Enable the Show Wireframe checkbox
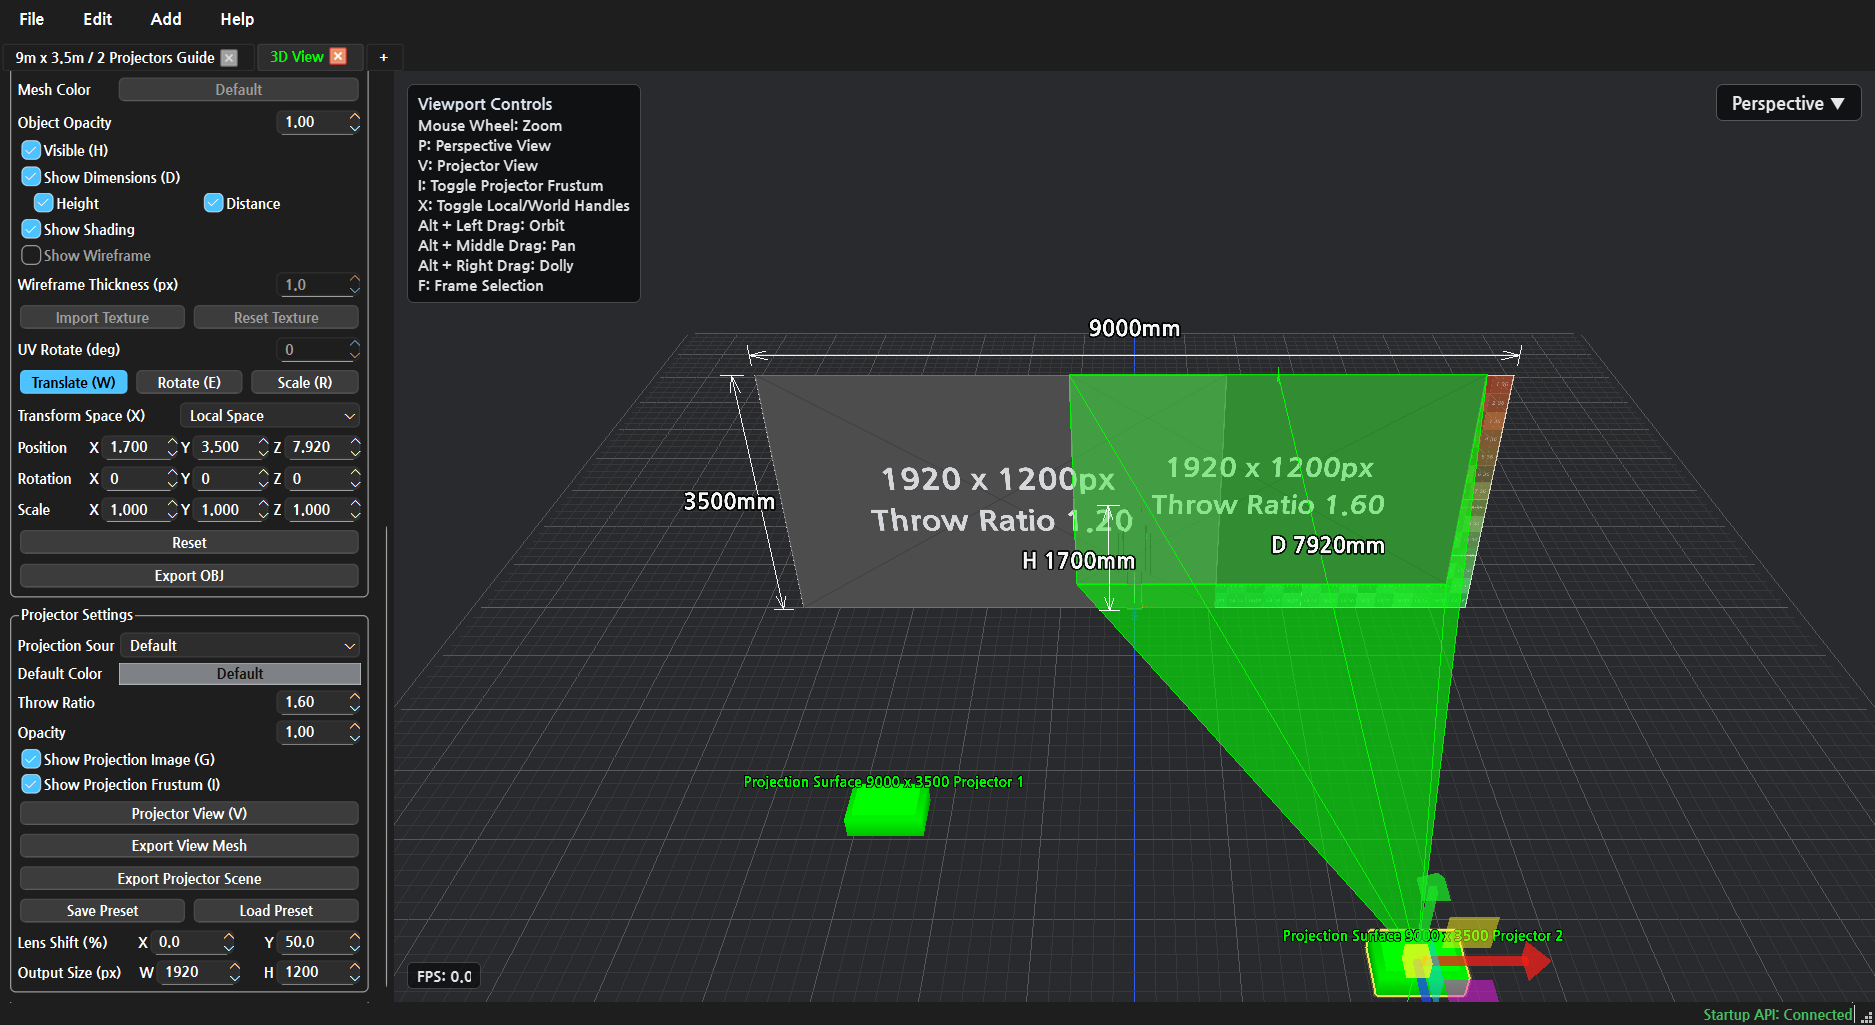Viewport: 1875px width, 1025px height. (31, 255)
